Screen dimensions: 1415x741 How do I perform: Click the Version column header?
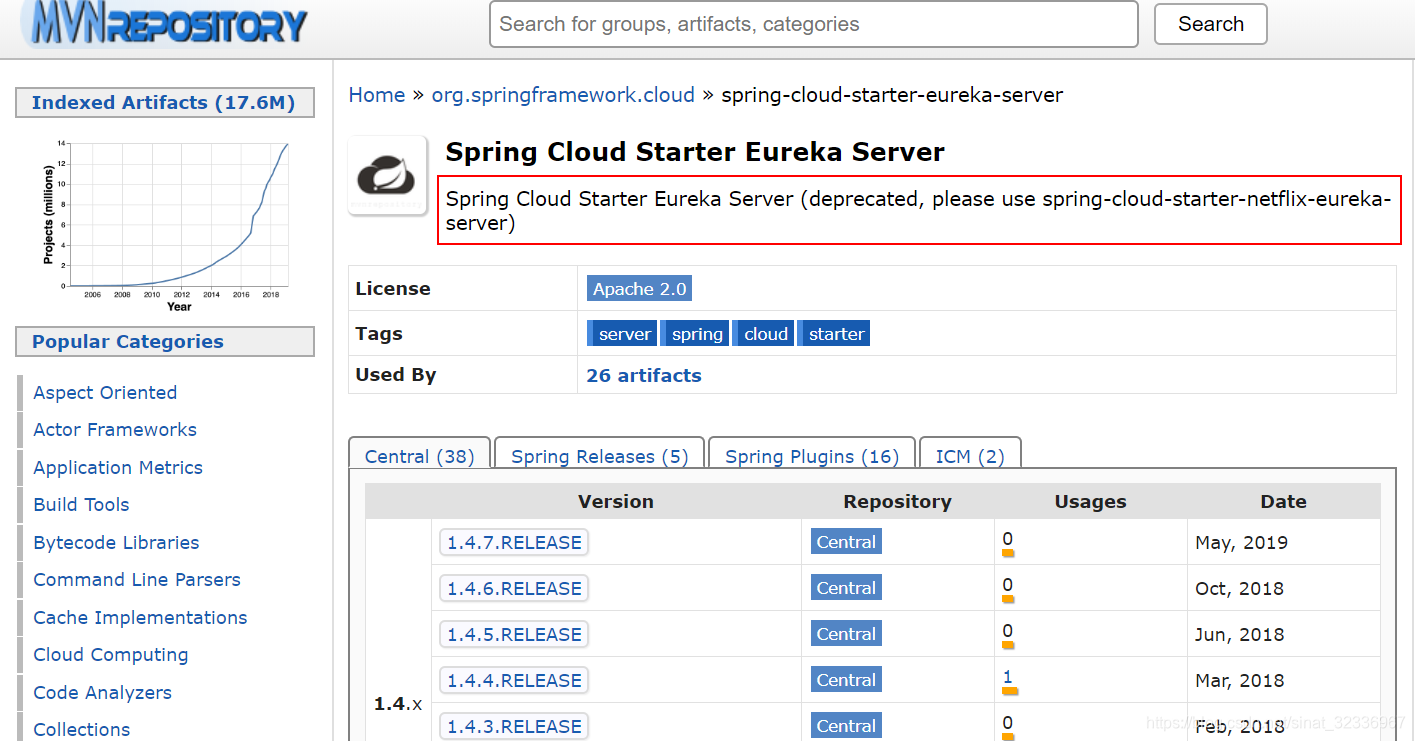pos(616,502)
